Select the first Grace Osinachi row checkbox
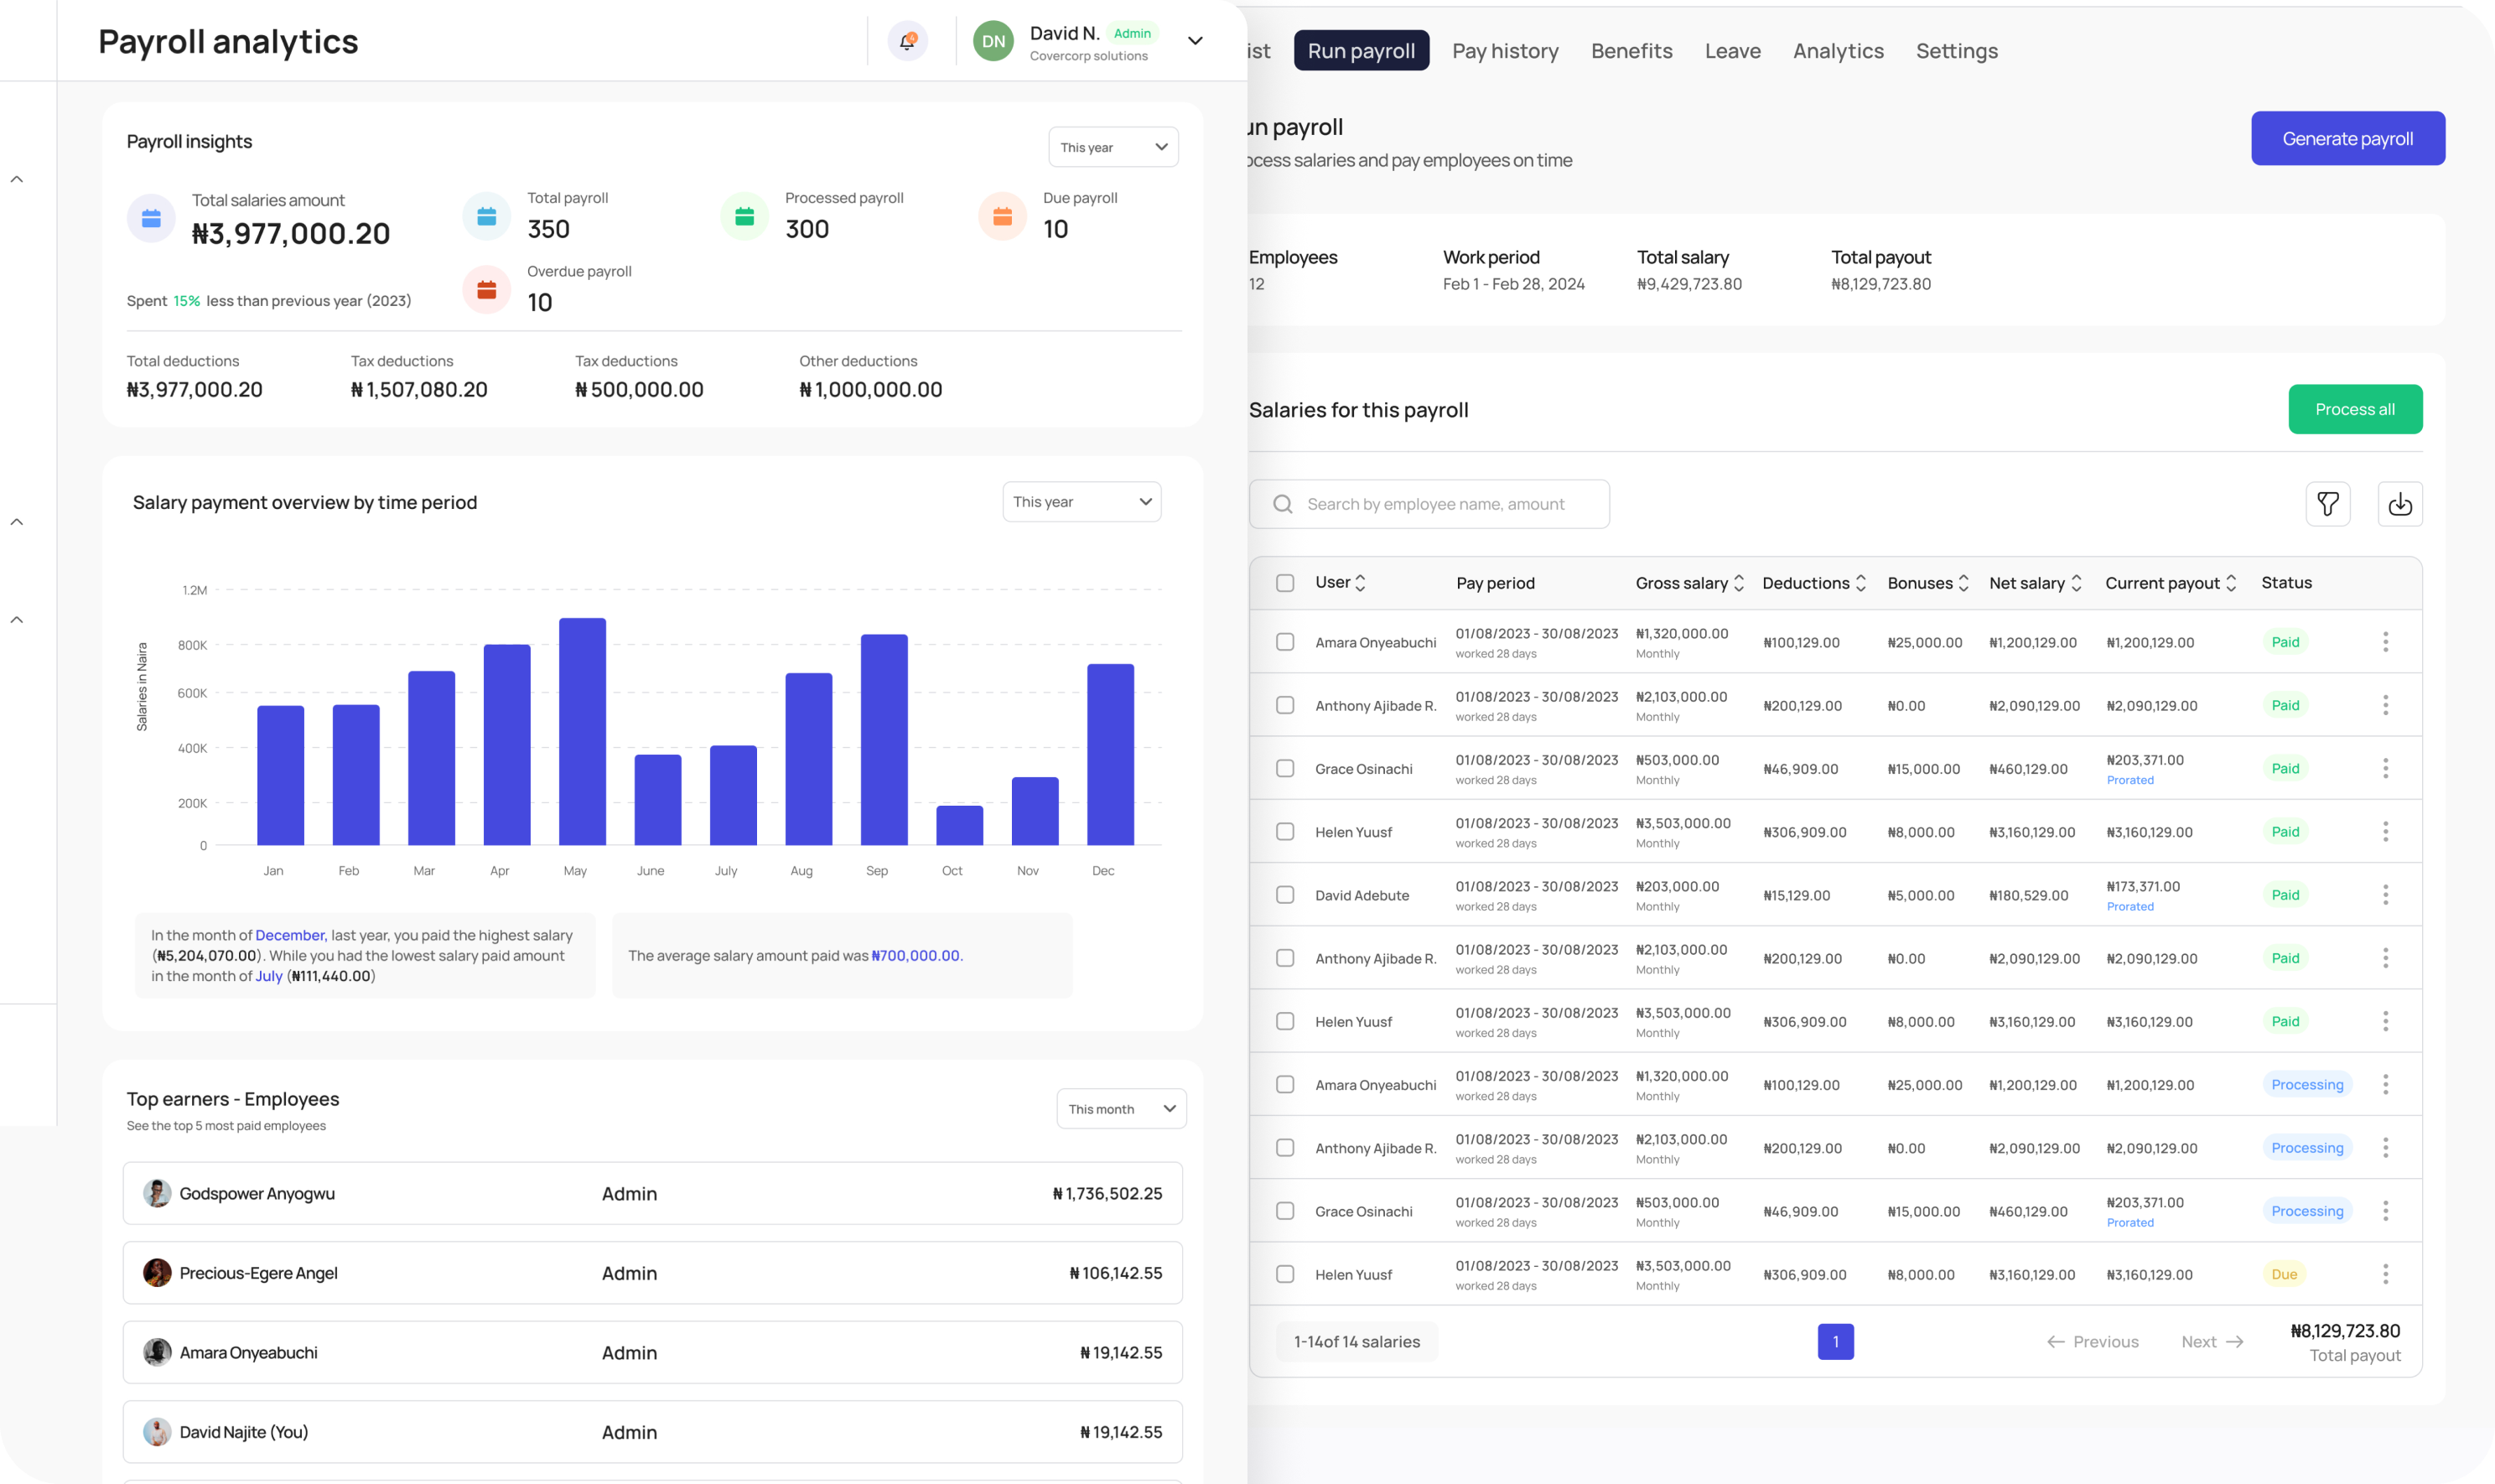Image resolution: width=2495 pixels, height=1484 pixels. coord(1285,768)
